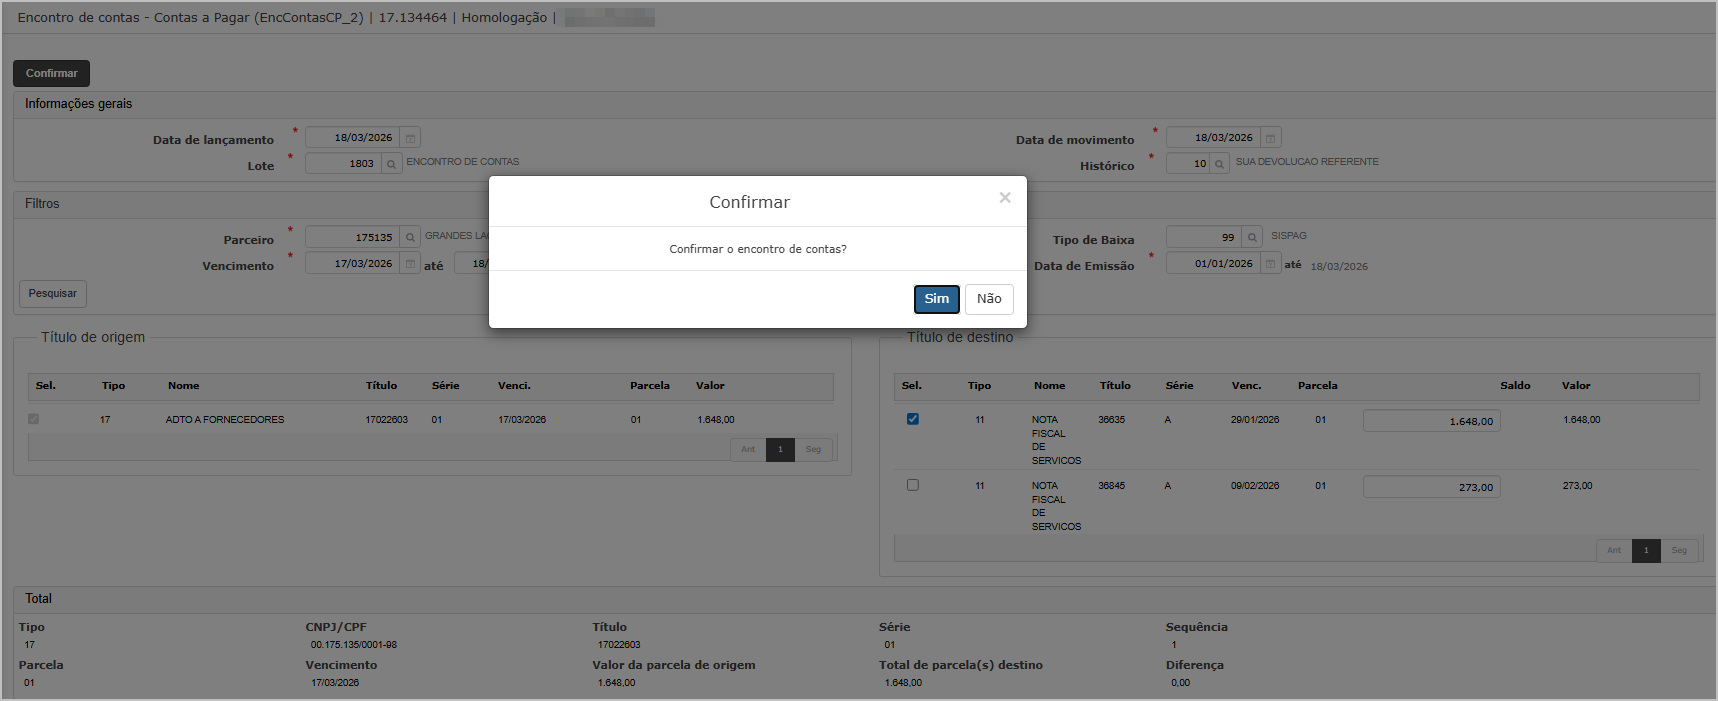Open calendar icon for Data de lançamento
1718x701 pixels.
click(x=410, y=138)
